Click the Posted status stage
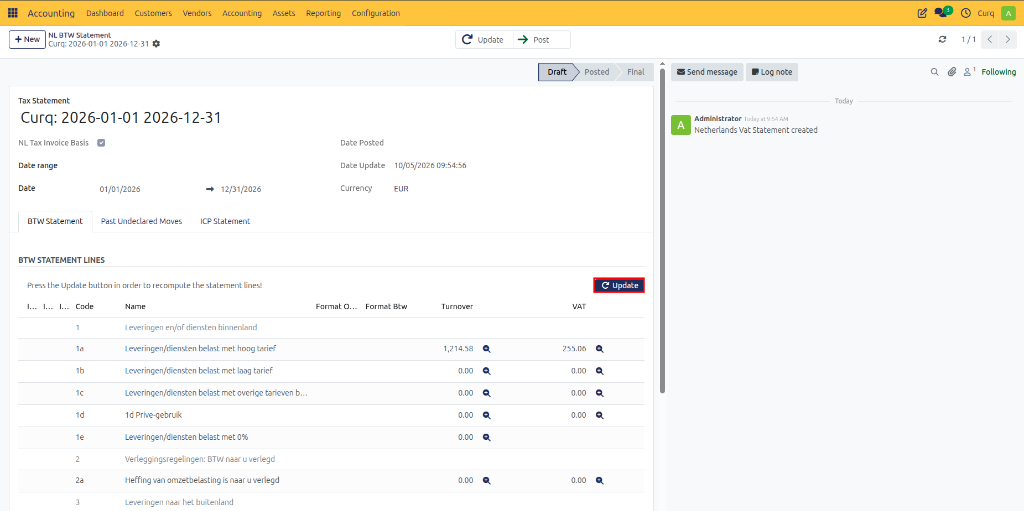The height and width of the screenshot is (511, 1024). click(596, 72)
